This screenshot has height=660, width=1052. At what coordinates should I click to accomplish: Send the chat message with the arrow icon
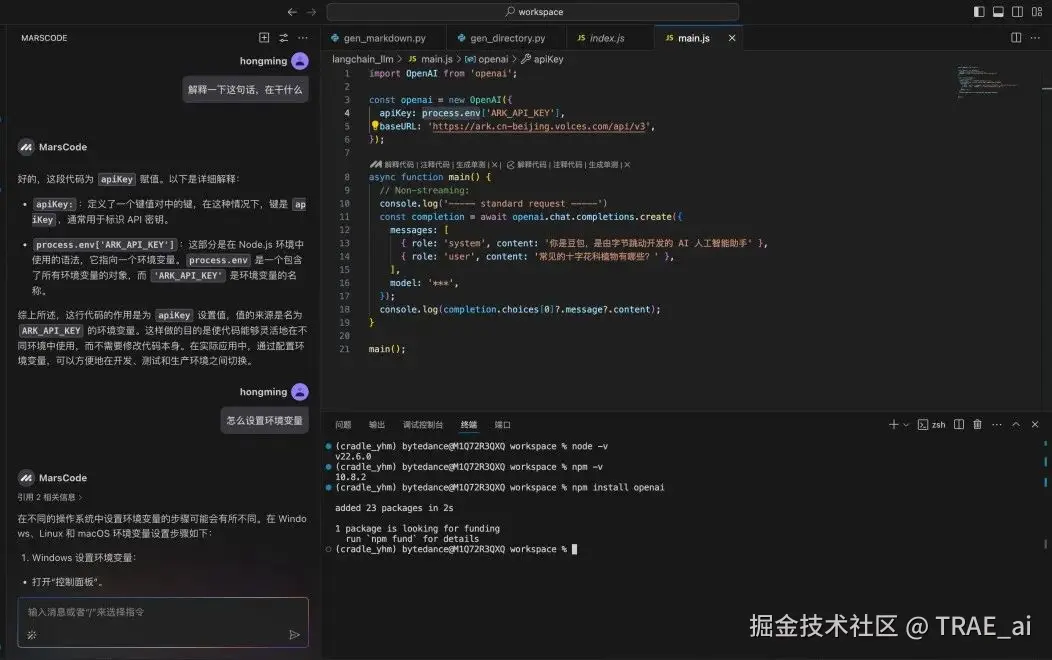(x=295, y=634)
